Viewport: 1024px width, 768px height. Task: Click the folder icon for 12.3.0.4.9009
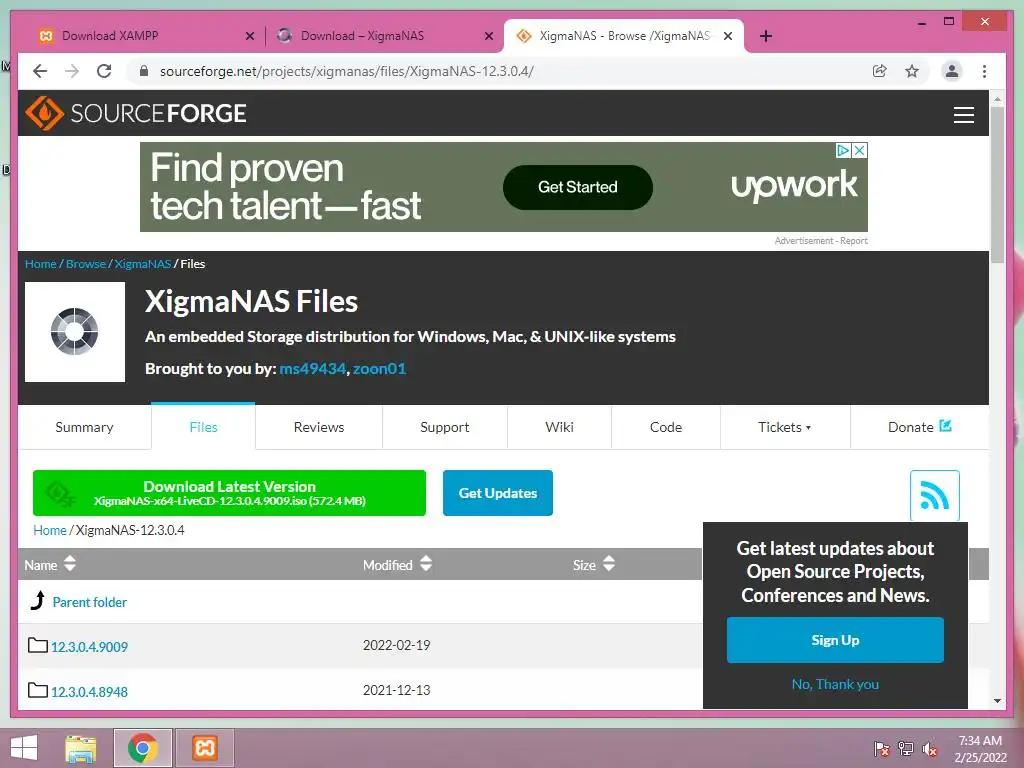point(38,645)
